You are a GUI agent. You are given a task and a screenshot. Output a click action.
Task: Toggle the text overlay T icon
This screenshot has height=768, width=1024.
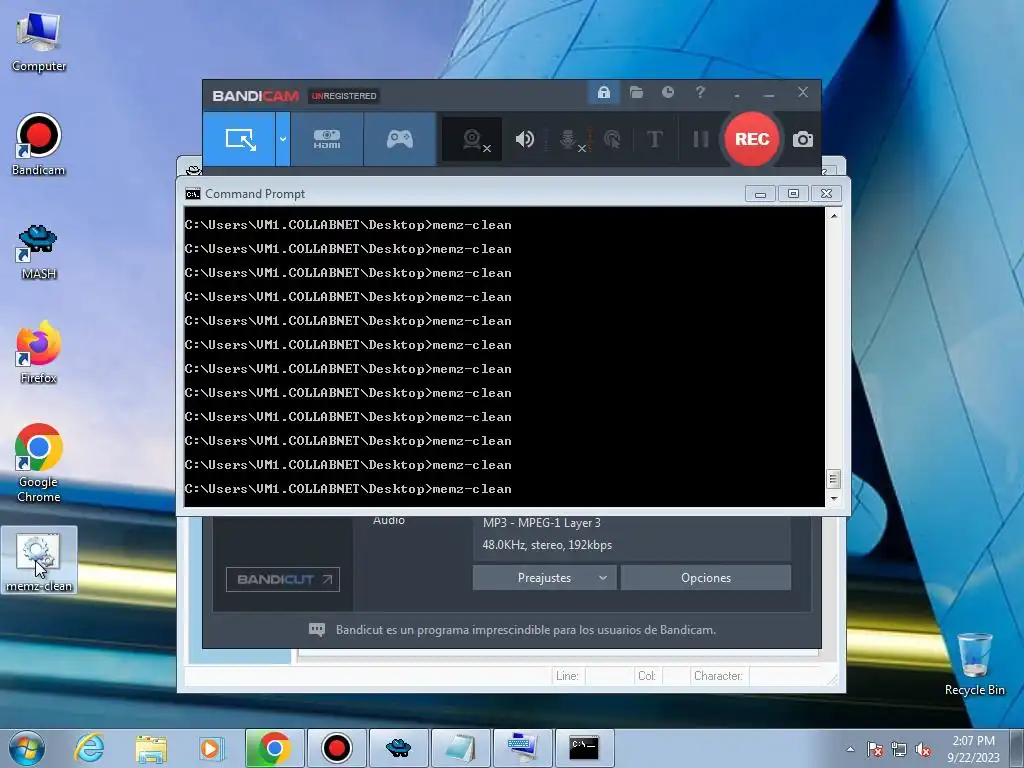coord(654,139)
